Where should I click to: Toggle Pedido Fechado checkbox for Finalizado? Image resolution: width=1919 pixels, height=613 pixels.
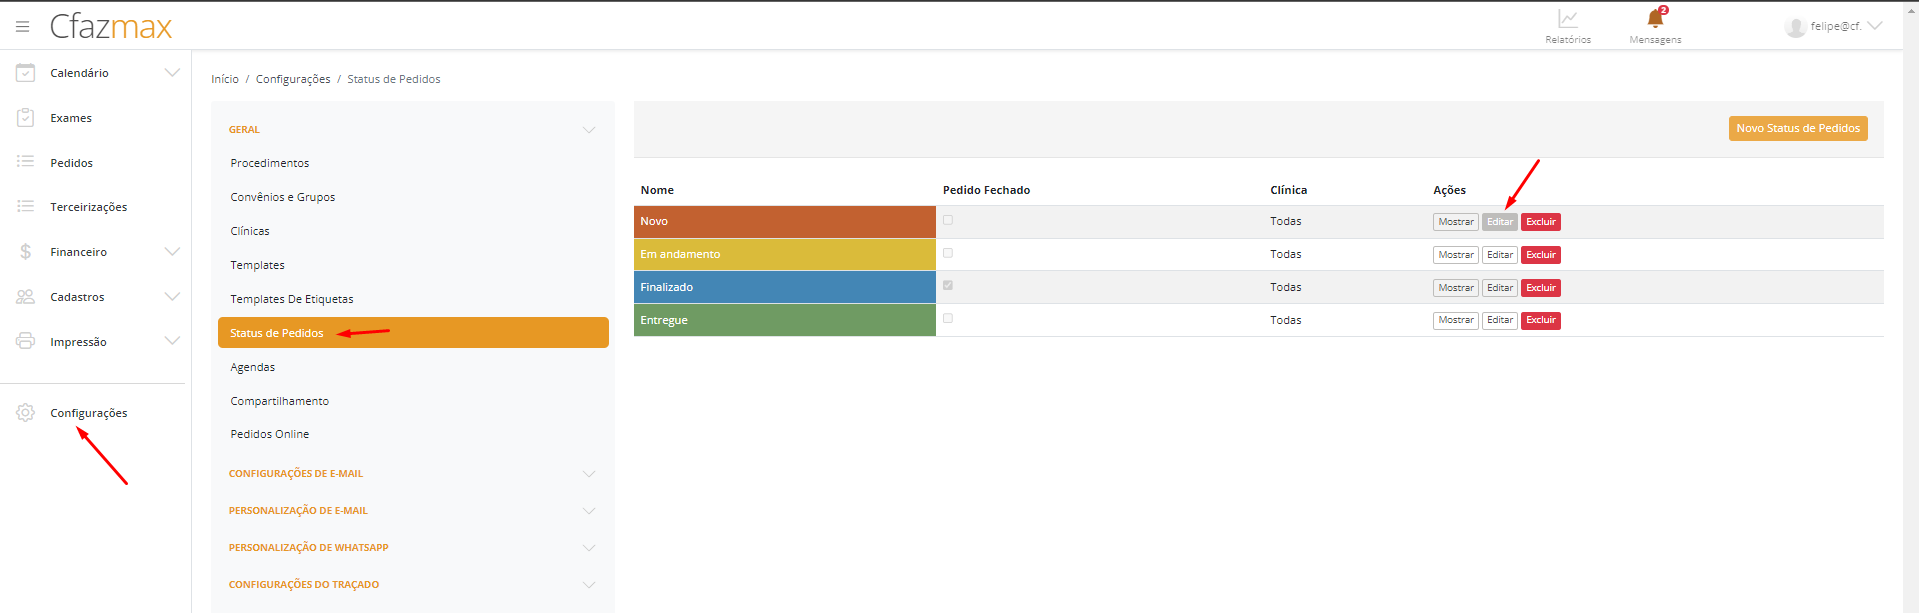pyautogui.click(x=948, y=285)
